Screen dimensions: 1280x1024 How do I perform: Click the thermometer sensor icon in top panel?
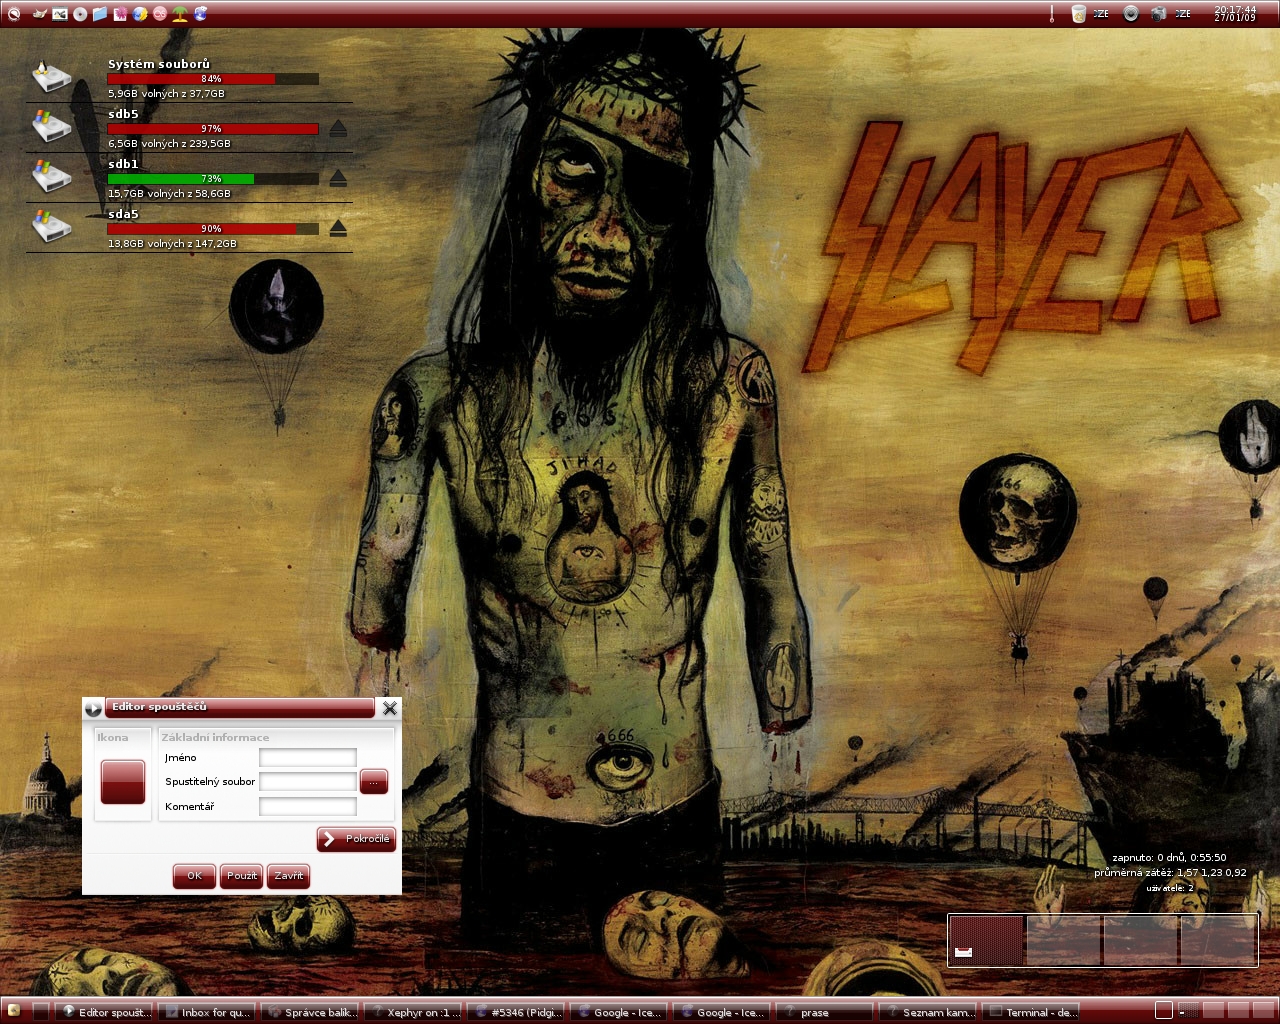(x=1052, y=14)
